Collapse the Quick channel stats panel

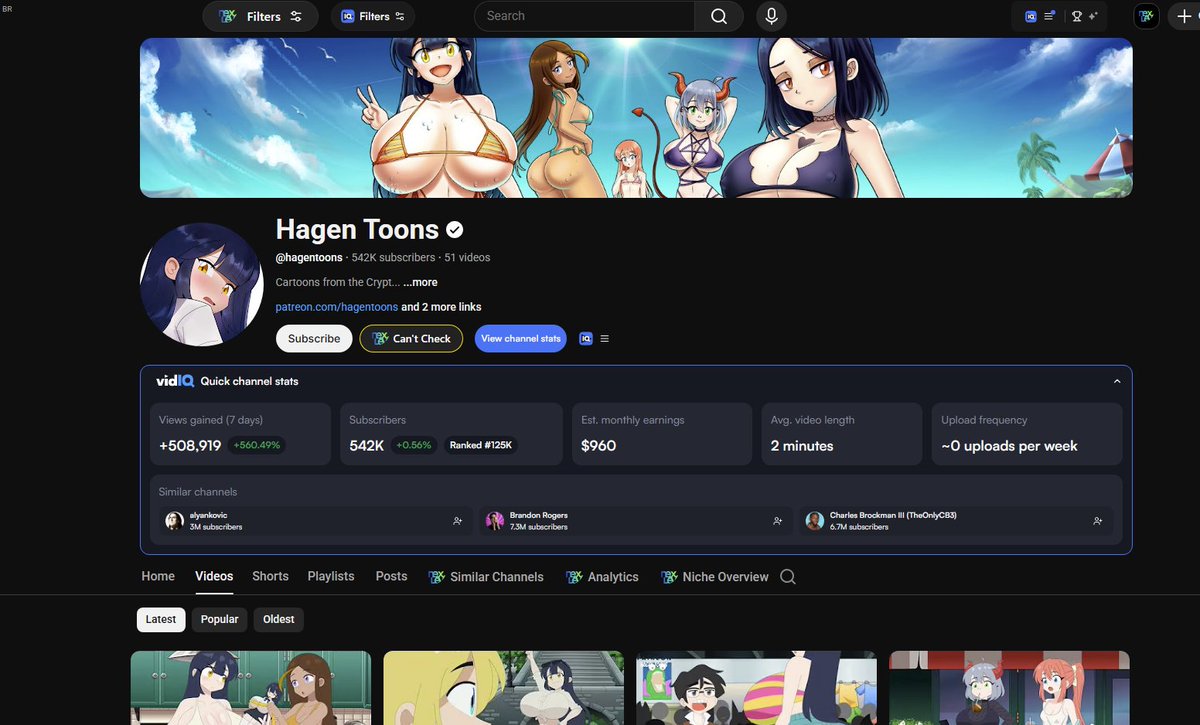(1117, 381)
